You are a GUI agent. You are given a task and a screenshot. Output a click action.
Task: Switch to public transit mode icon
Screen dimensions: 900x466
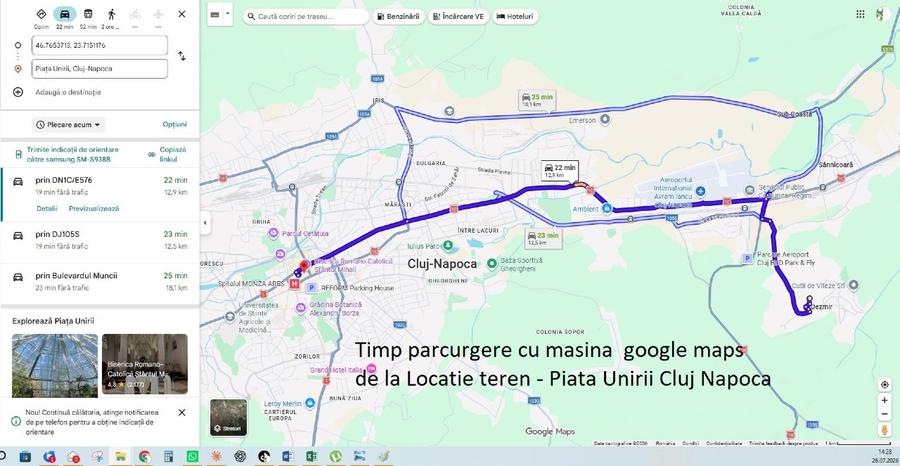(x=88, y=14)
